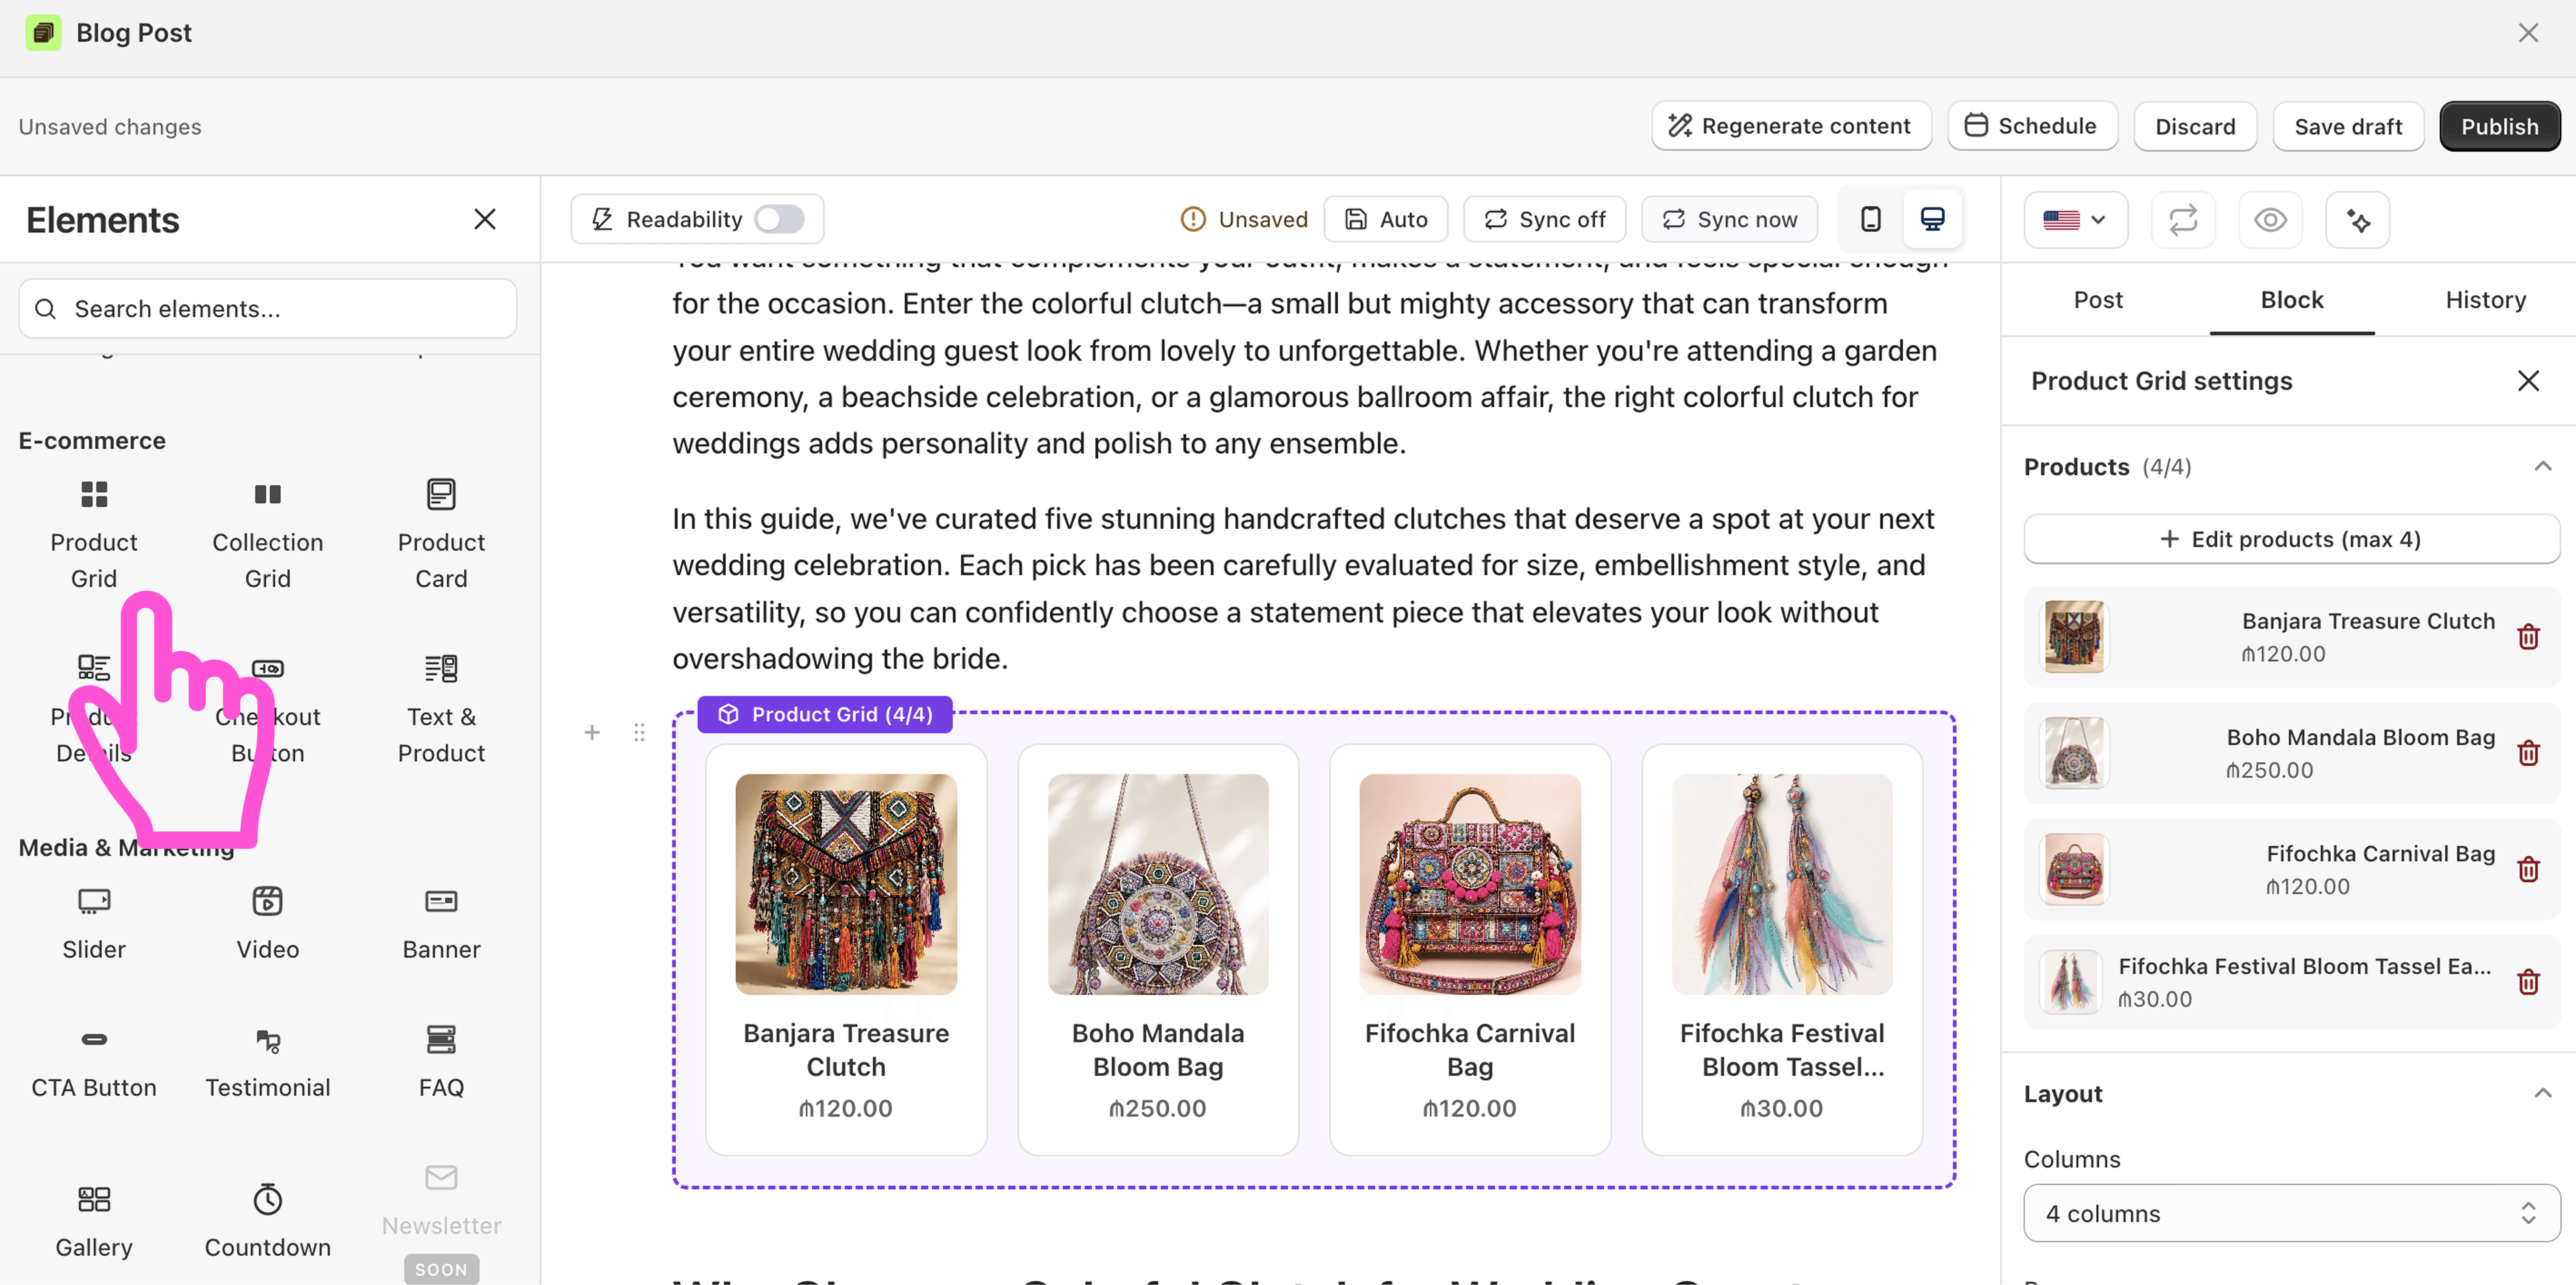The image size is (2576, 1285).
Task: Collapse the Products section
Action: coord(2542,467)
